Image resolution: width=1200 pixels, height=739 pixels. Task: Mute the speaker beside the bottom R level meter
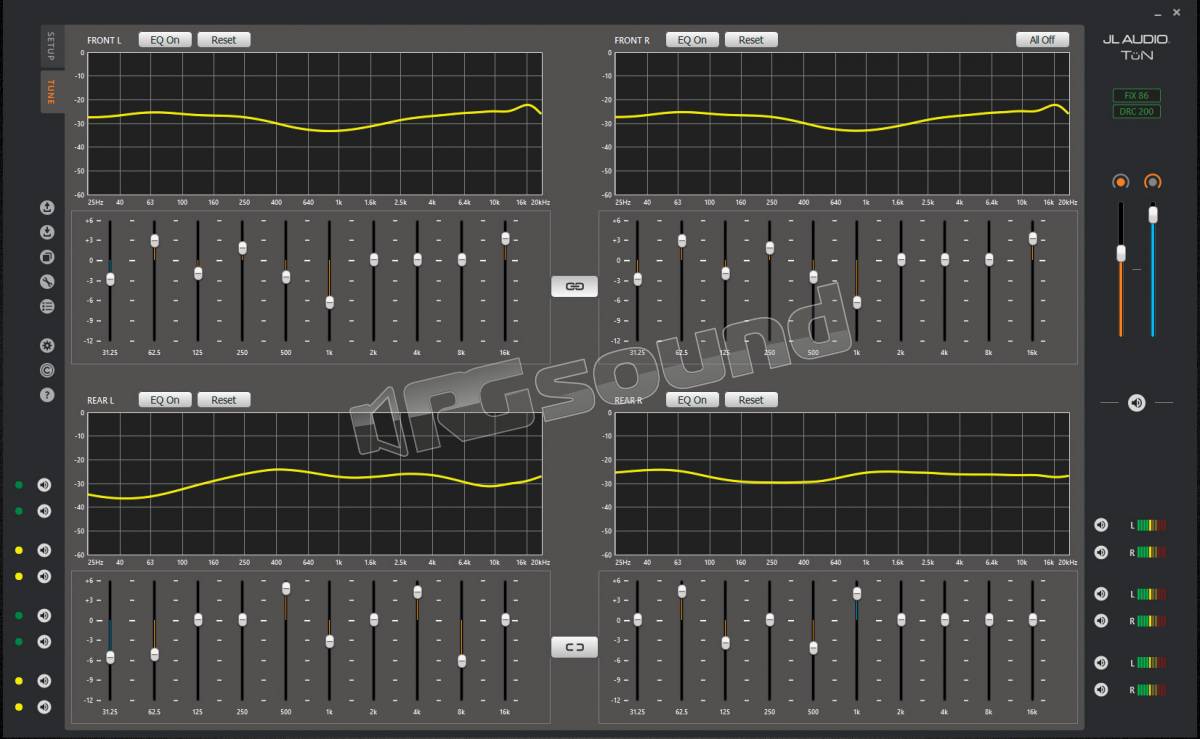tap(1101, 690)
